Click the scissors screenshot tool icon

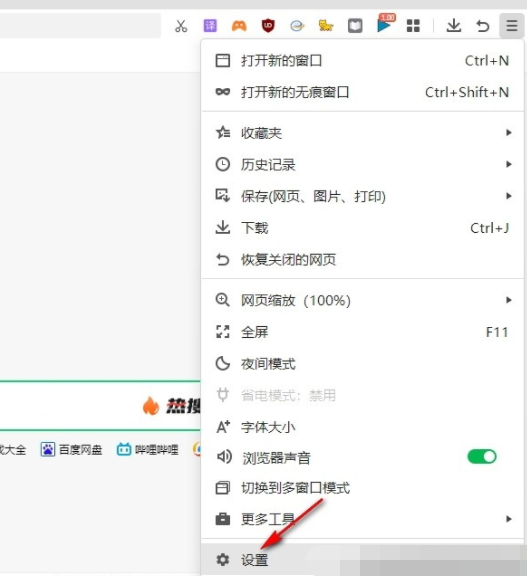pyautogui.click(x=181, y=26)
